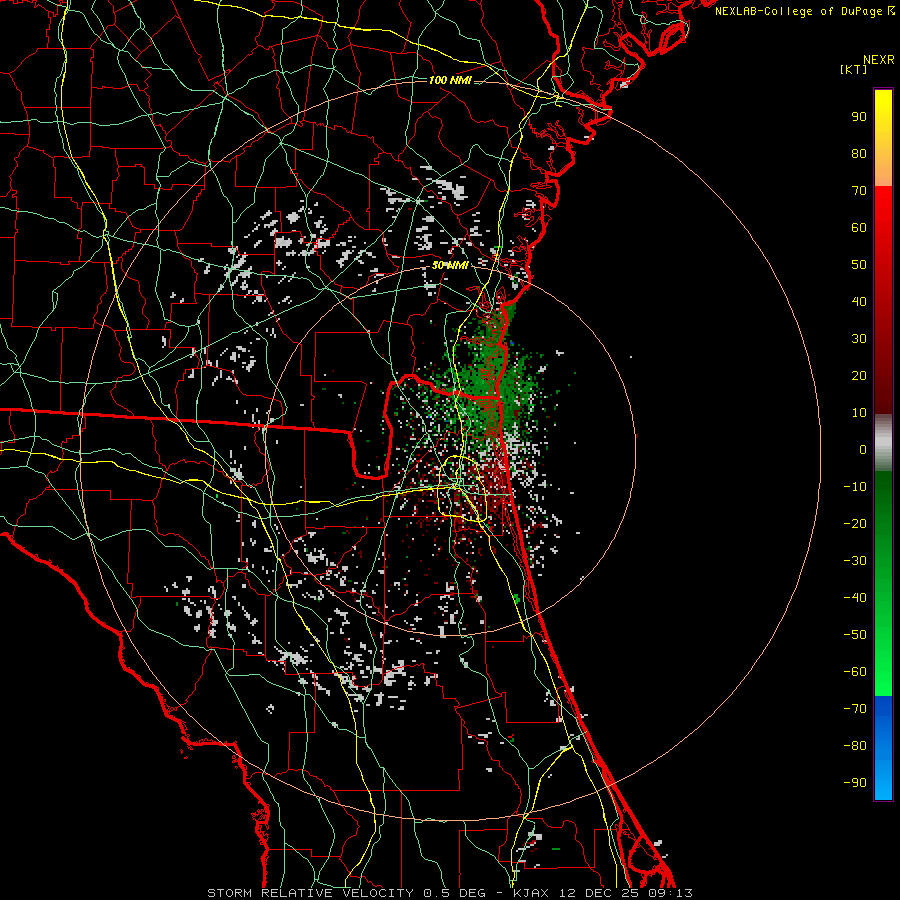Click the -90 value on velocity scale

pos(855,783)
